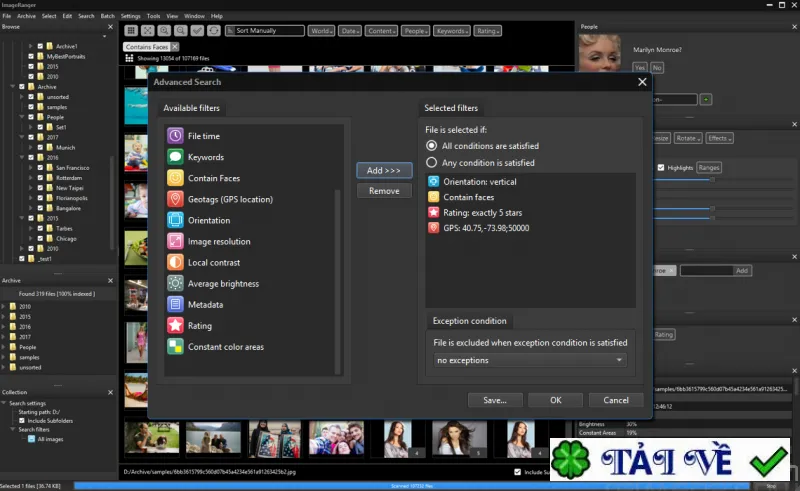Choose the Geotags (GPS location) filter icon
The image size is (800, 491).
(175, 199)
